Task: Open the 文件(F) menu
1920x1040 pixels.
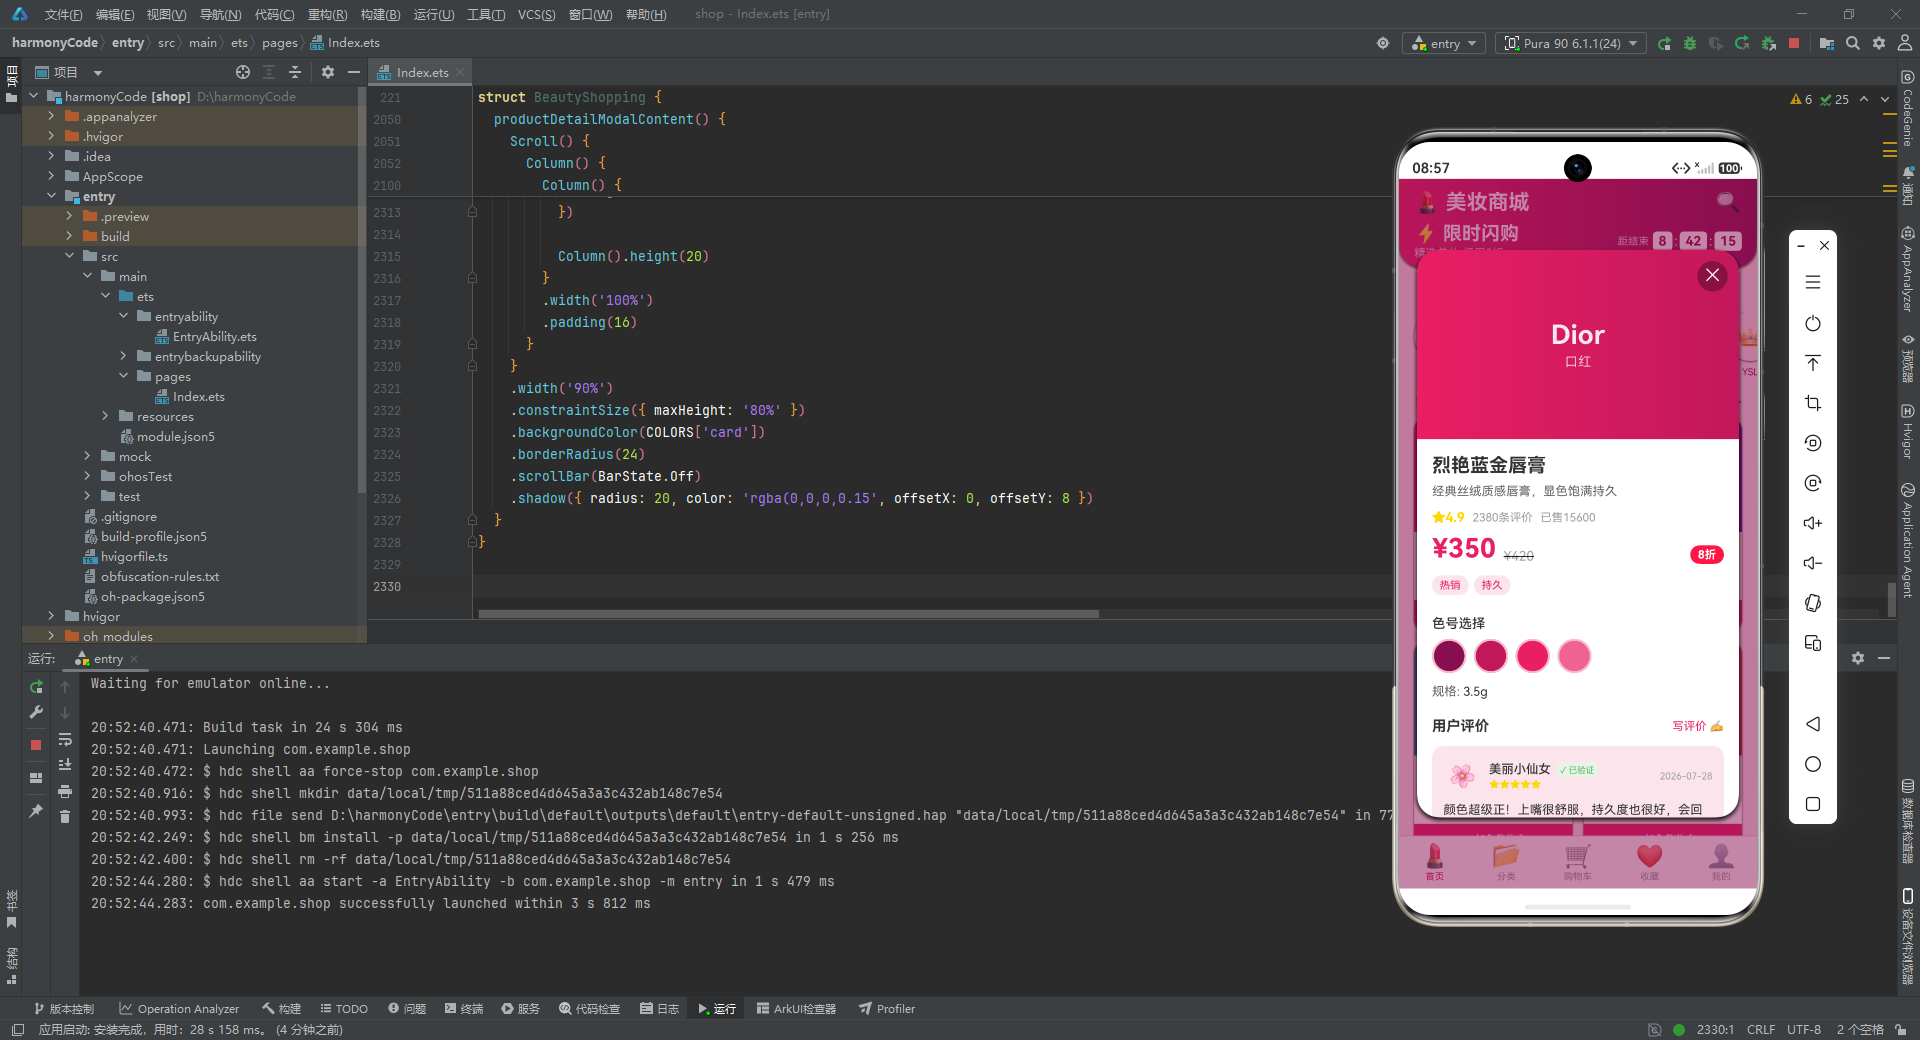Action: (x=63, y=14)
